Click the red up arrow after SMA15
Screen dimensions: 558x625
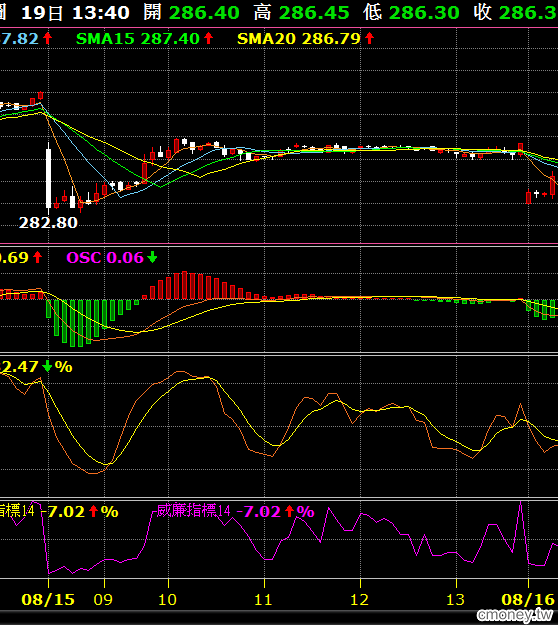click(208, 38)
